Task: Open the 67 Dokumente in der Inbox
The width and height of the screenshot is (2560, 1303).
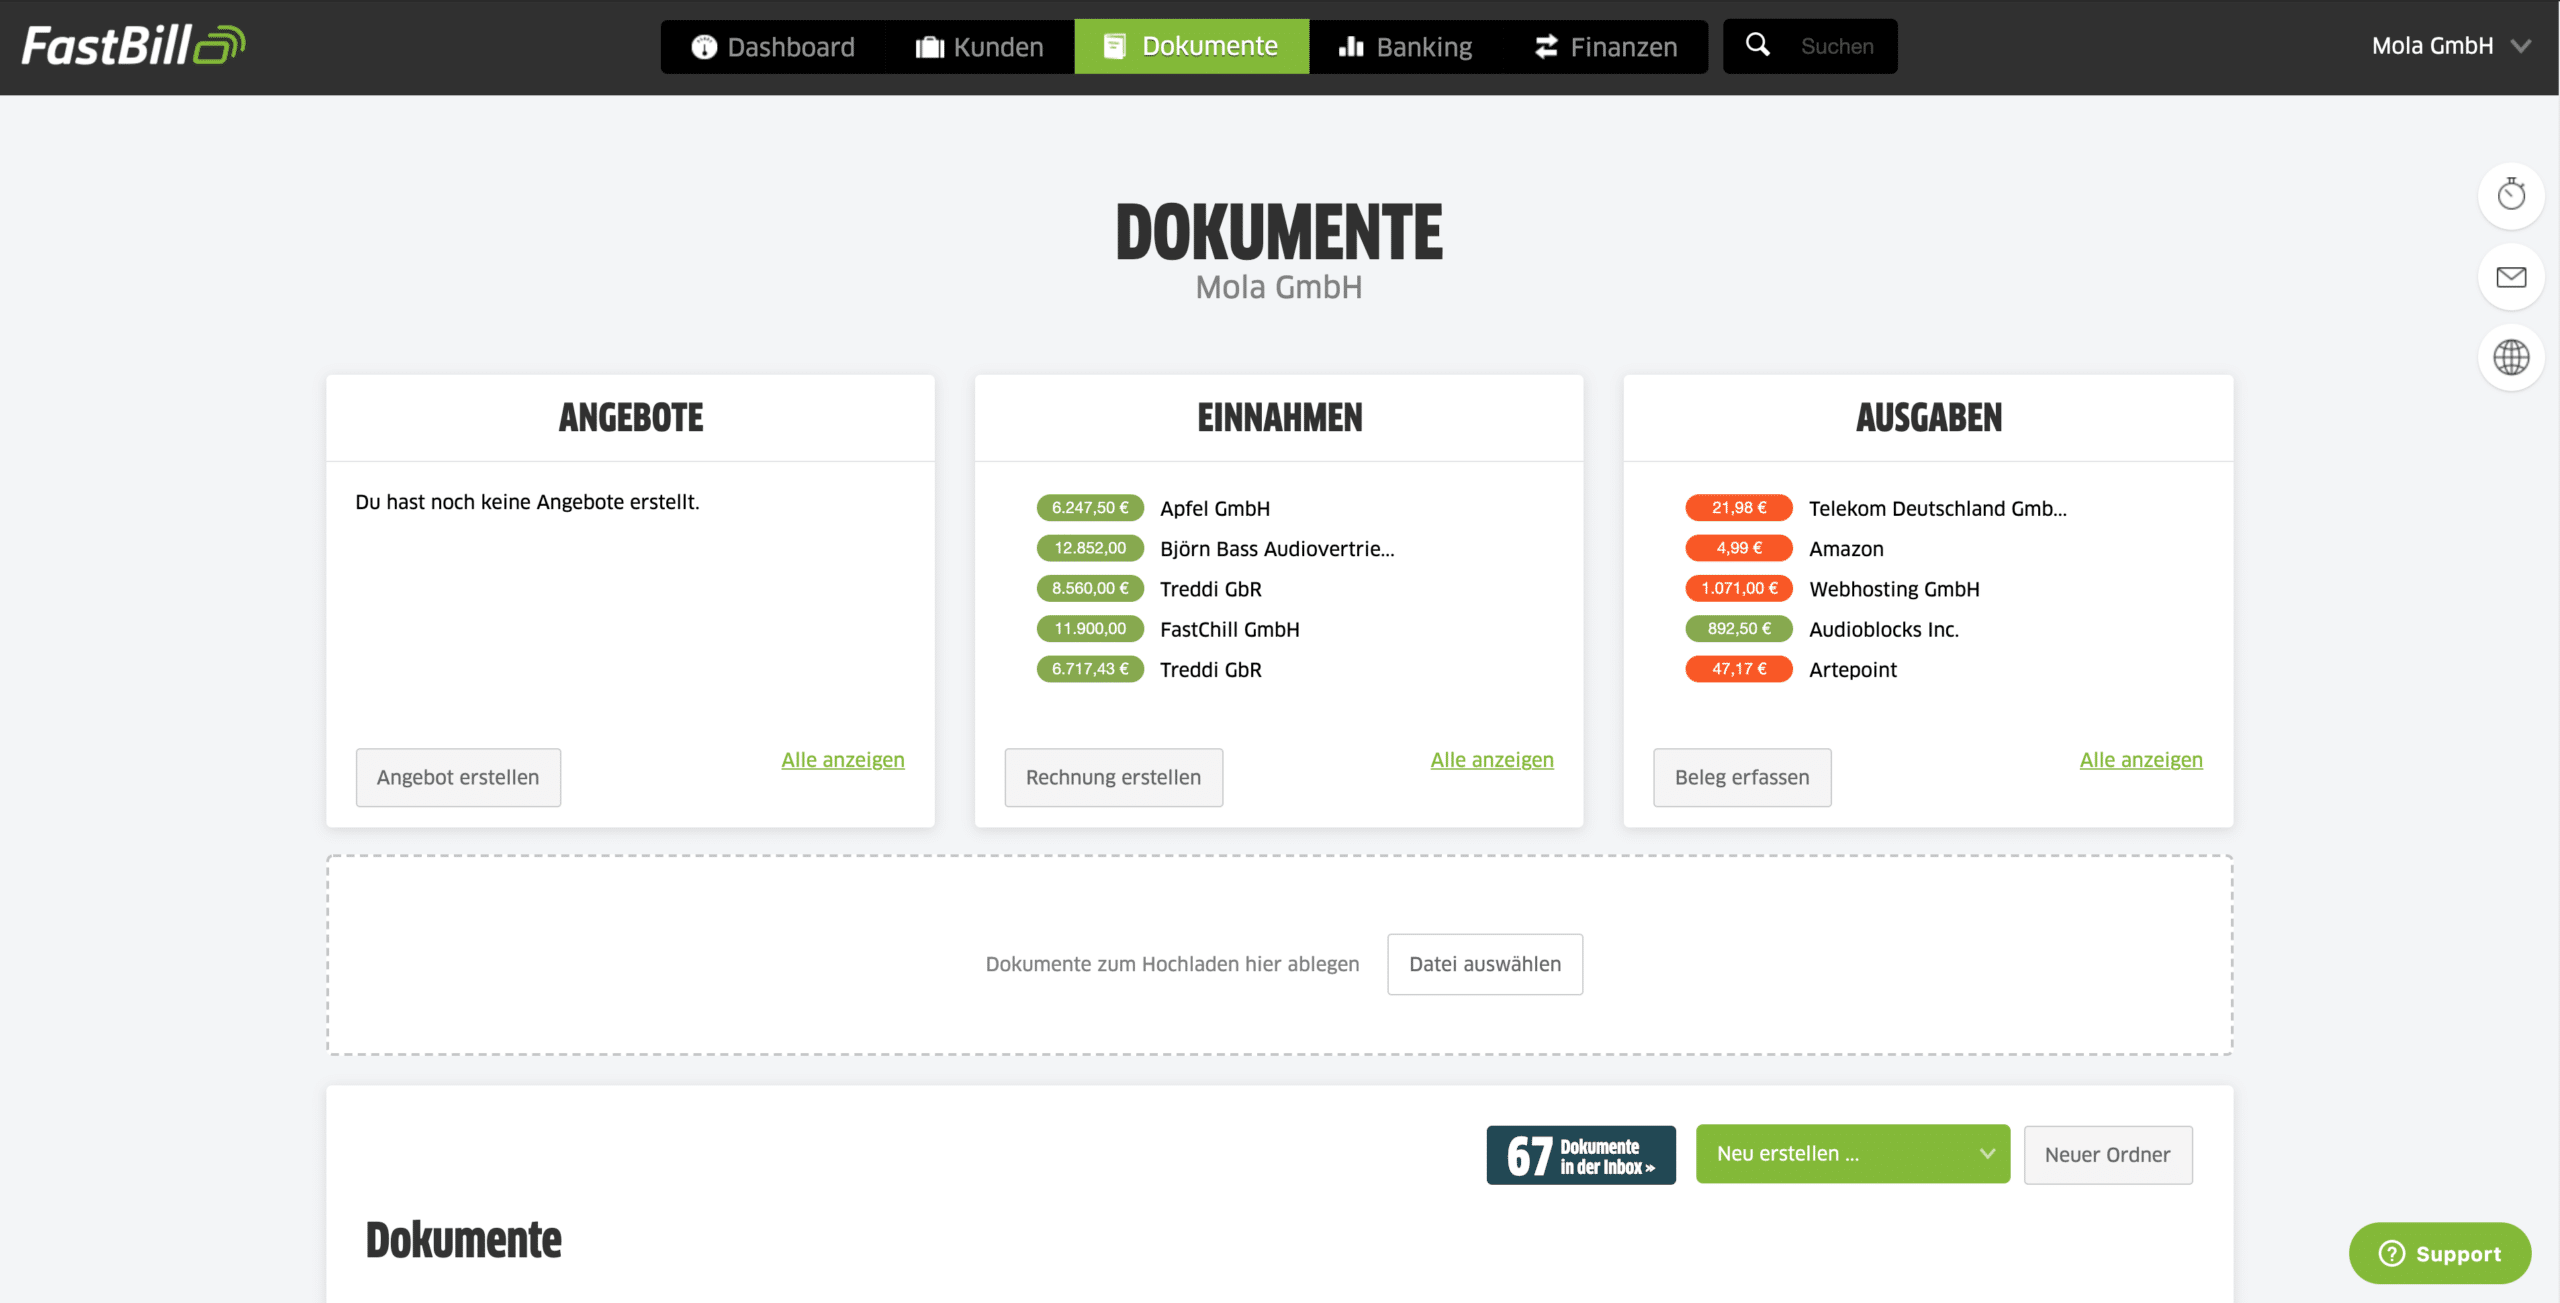Action: [1581, 1155]
